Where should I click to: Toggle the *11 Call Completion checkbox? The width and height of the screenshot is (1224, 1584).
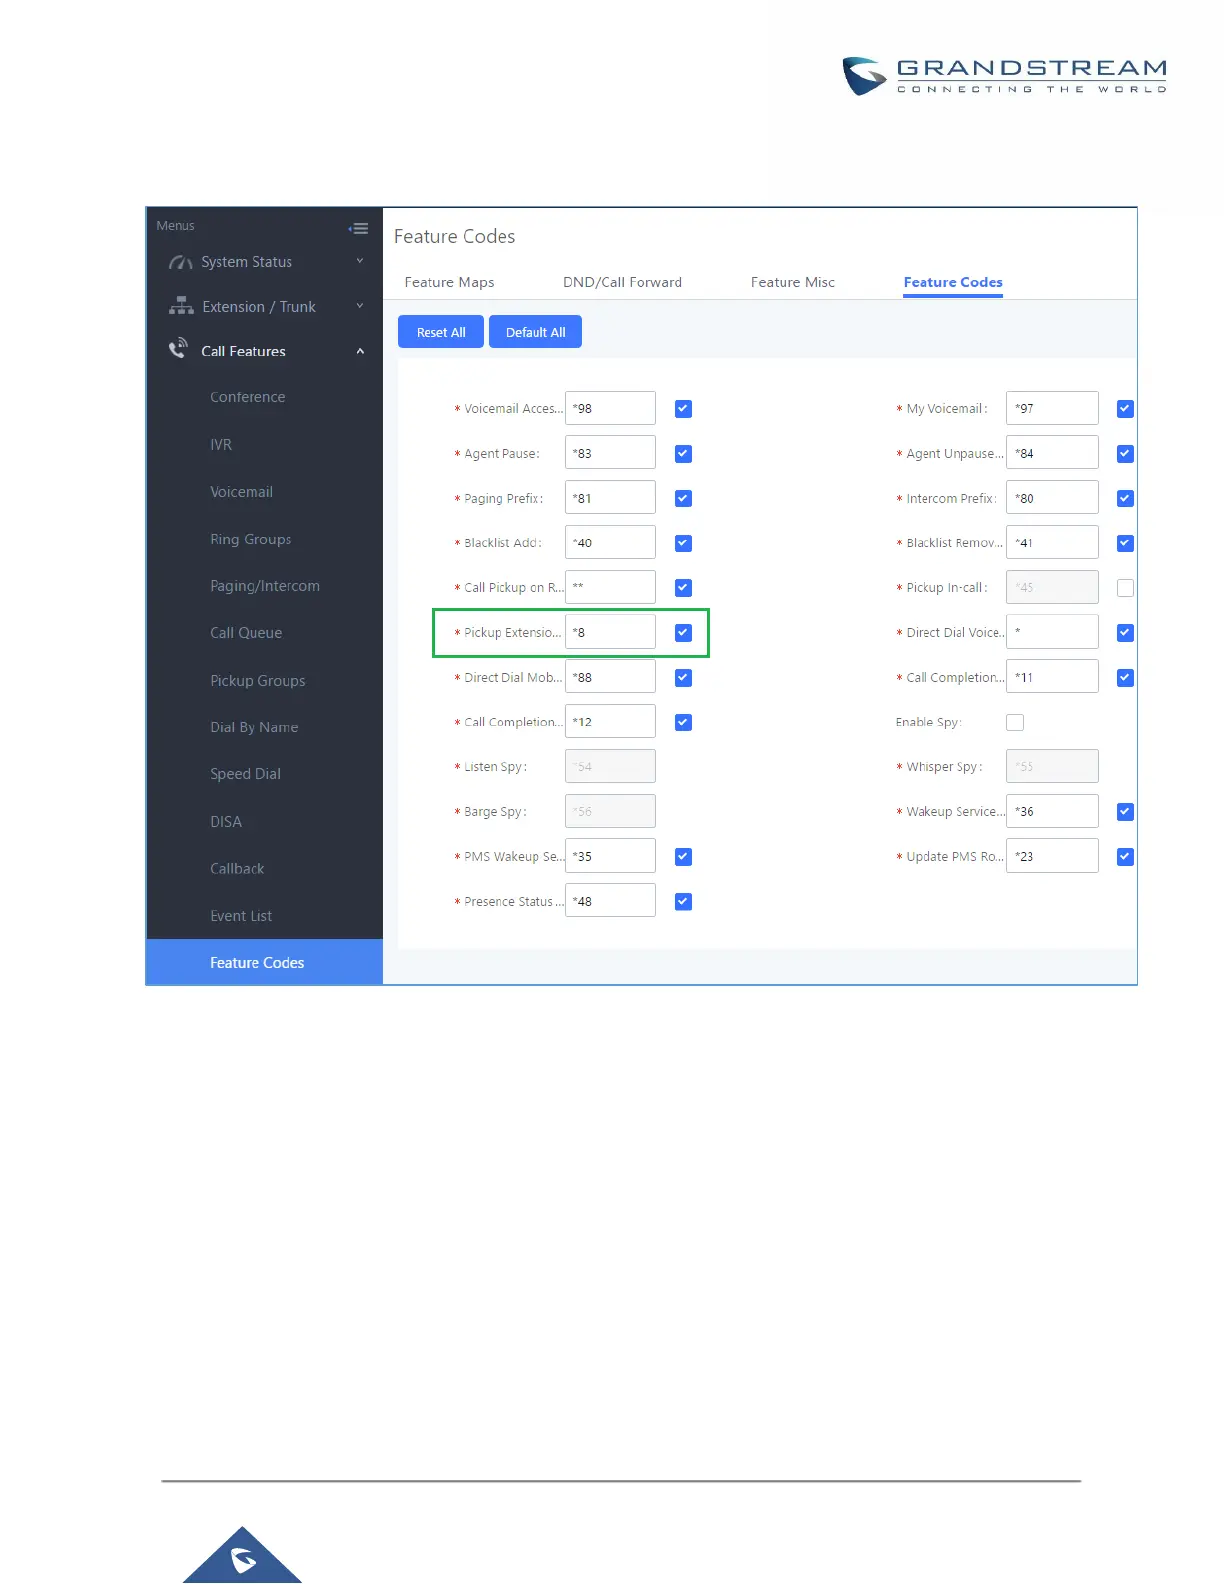tap(1125, 677)
